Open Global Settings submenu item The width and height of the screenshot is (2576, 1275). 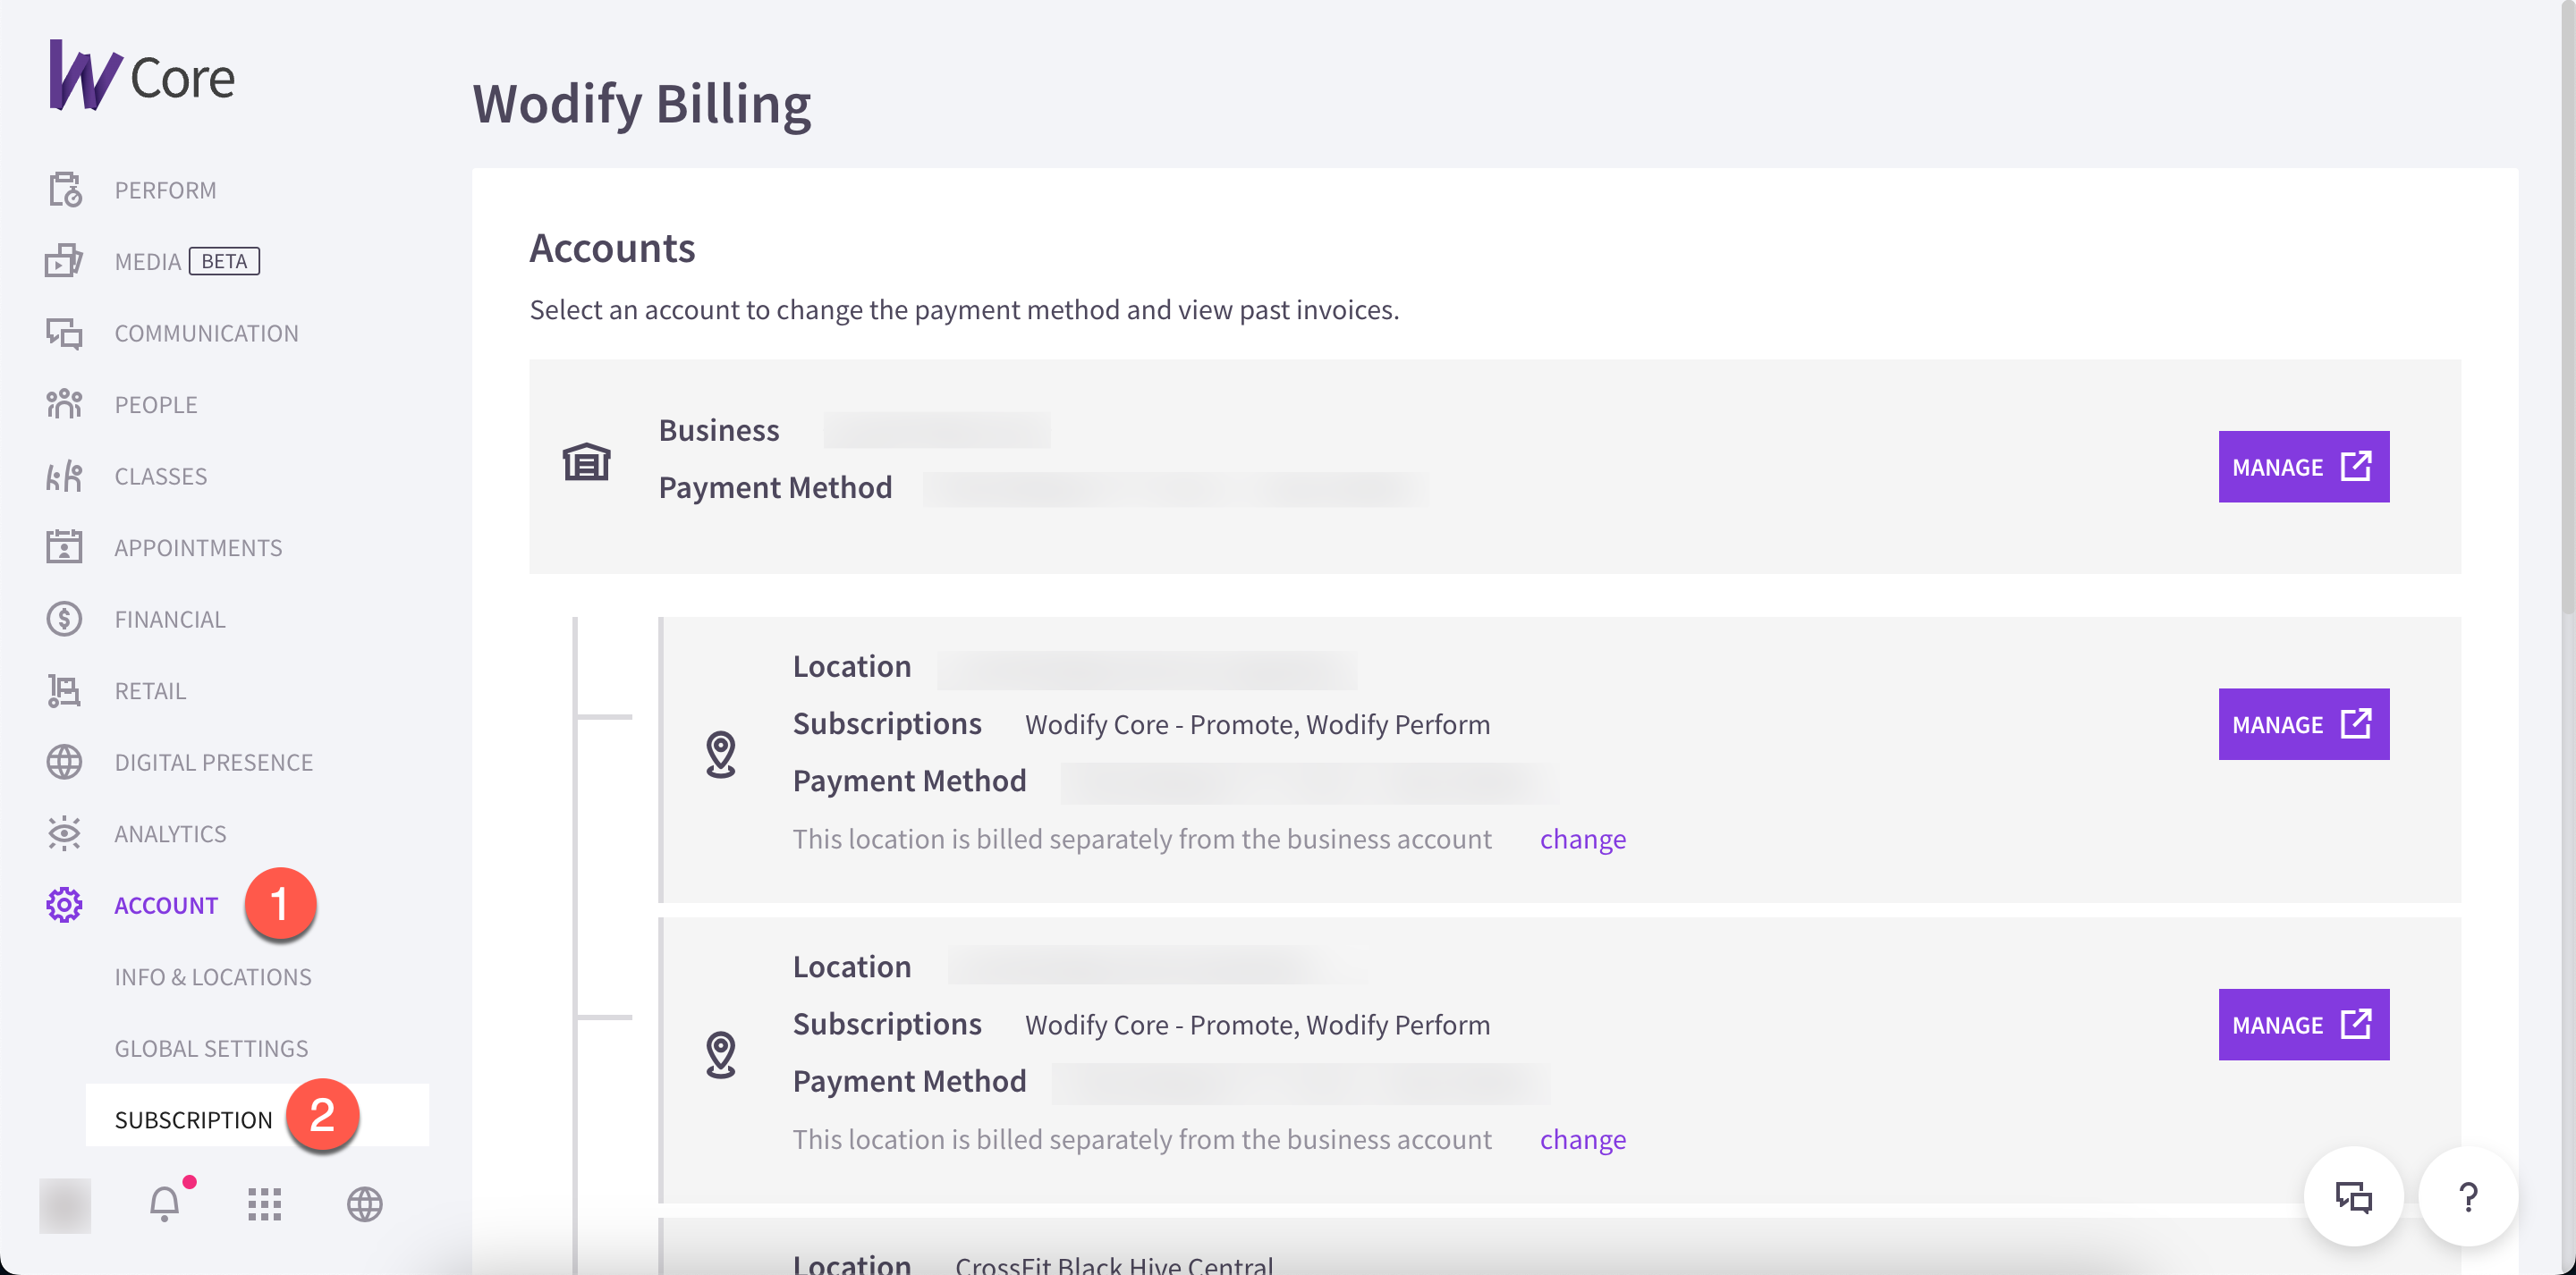coord(211,1048)
